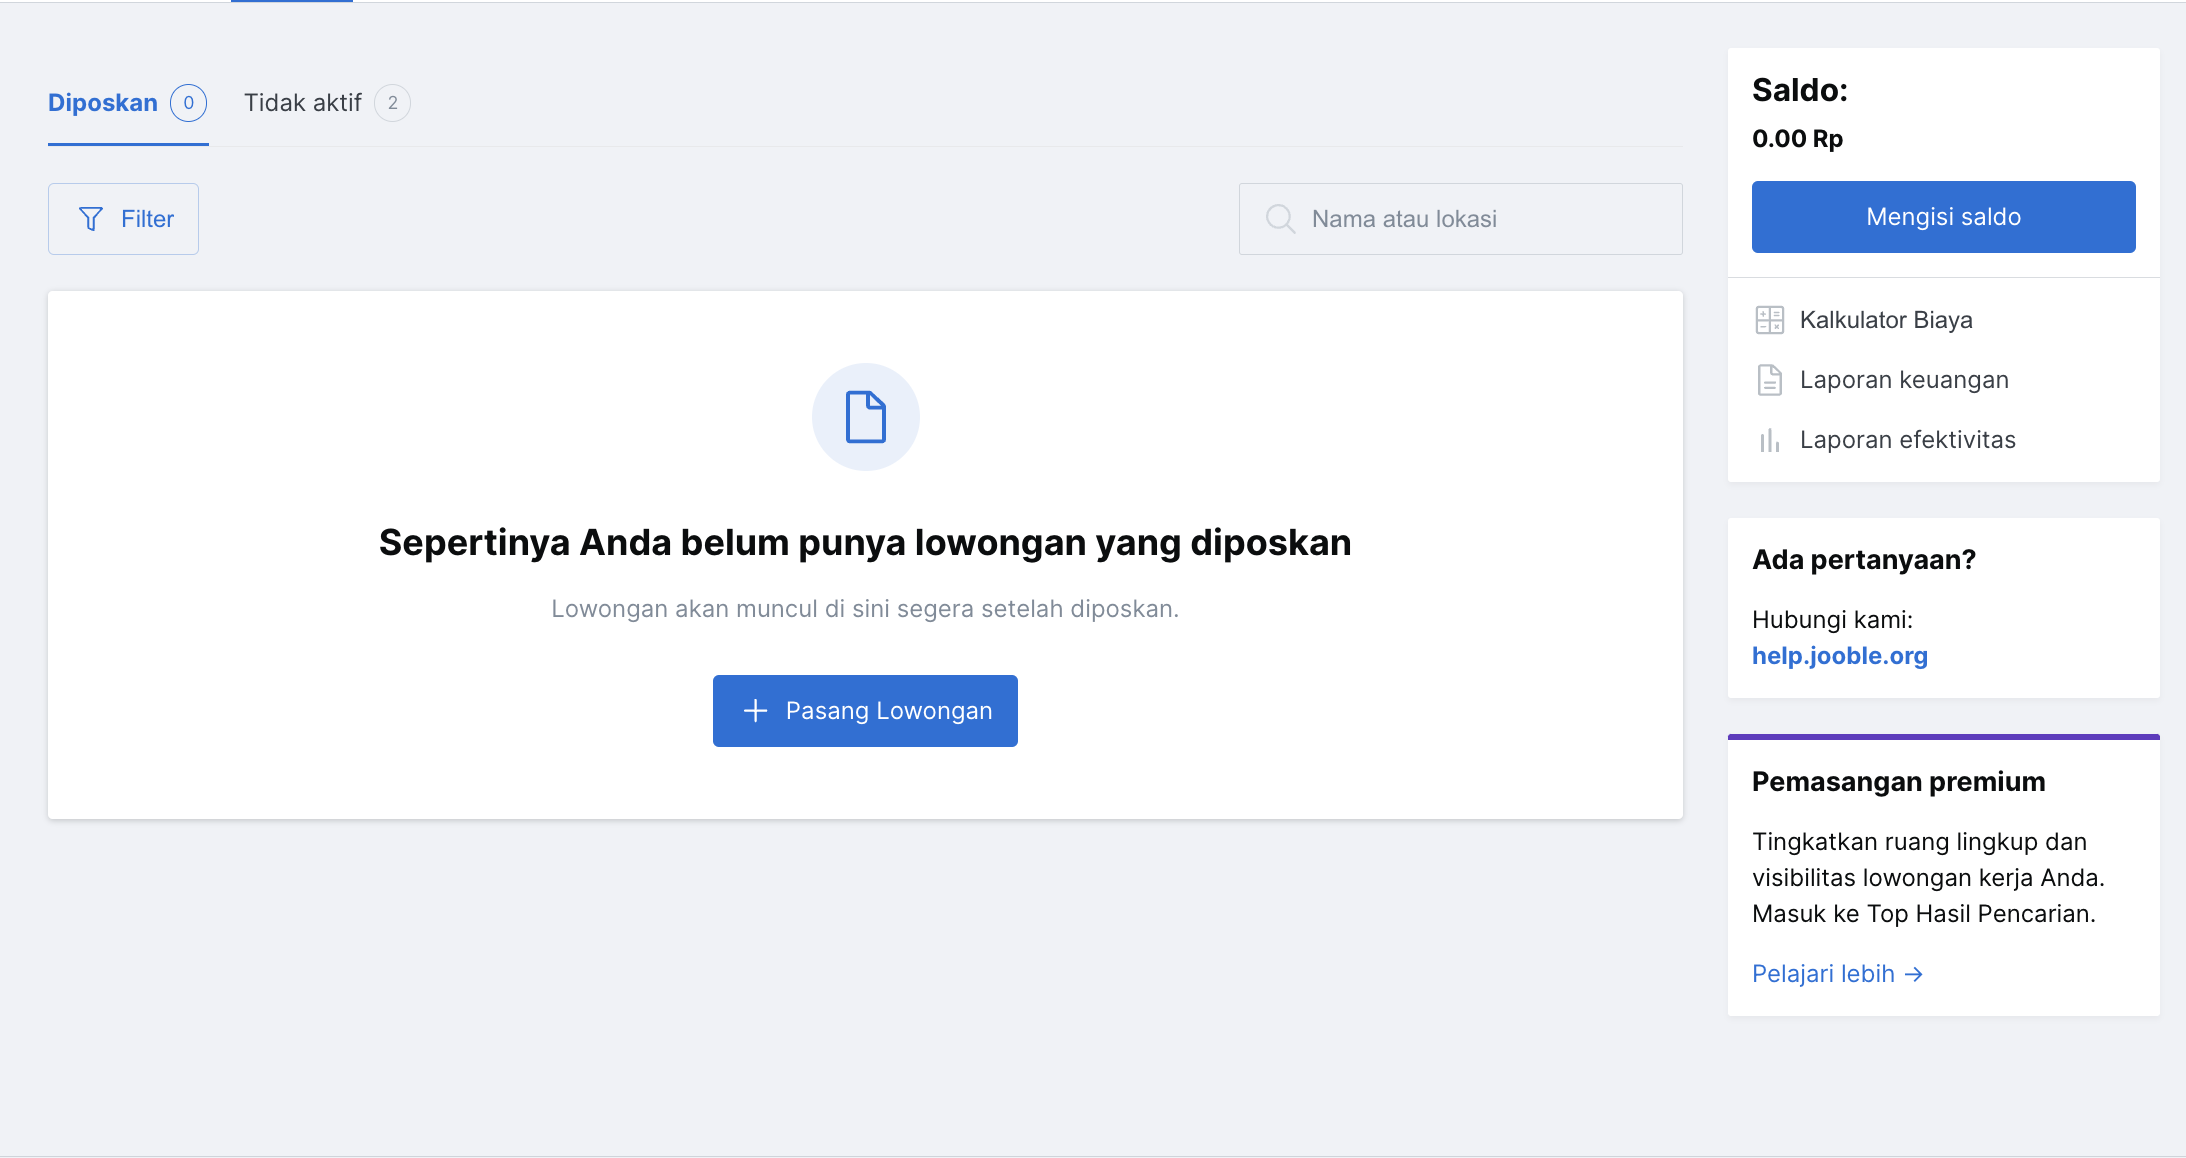Click the count badge on Tidak aktif

pyautogui.click(x=392, y=103)
